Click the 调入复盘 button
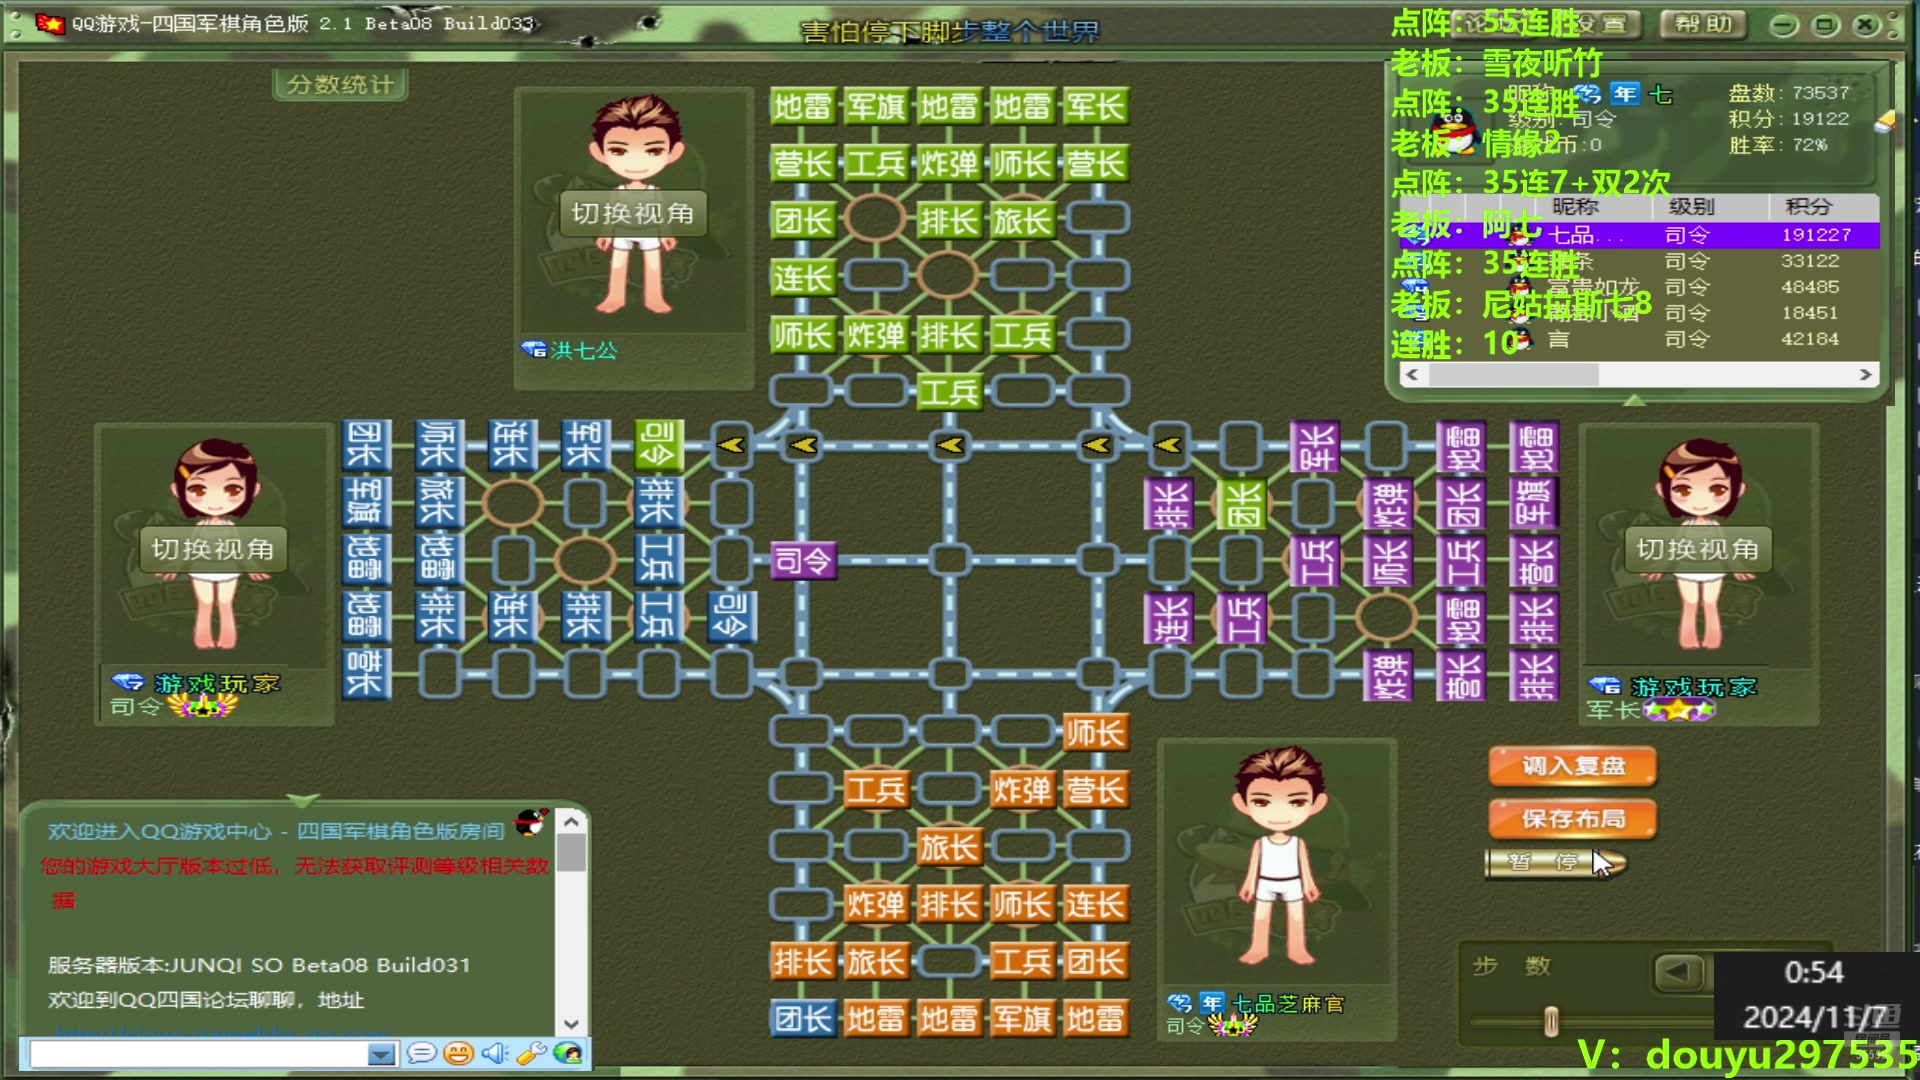Screen dimensions: 1920x1080 pyautogui.click(x=1573, y=766)
